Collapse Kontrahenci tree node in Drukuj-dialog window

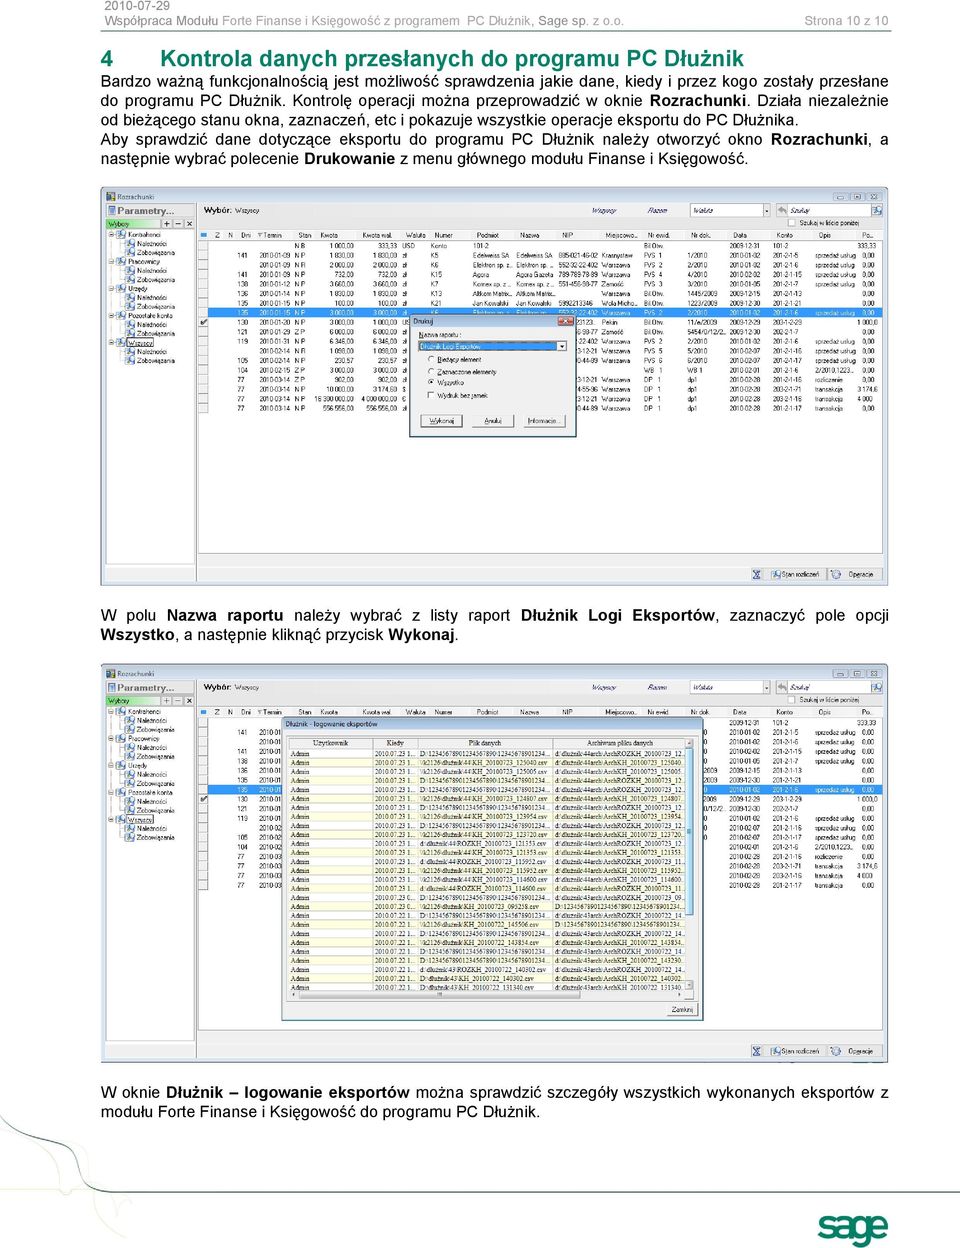[x=112, y=235]
